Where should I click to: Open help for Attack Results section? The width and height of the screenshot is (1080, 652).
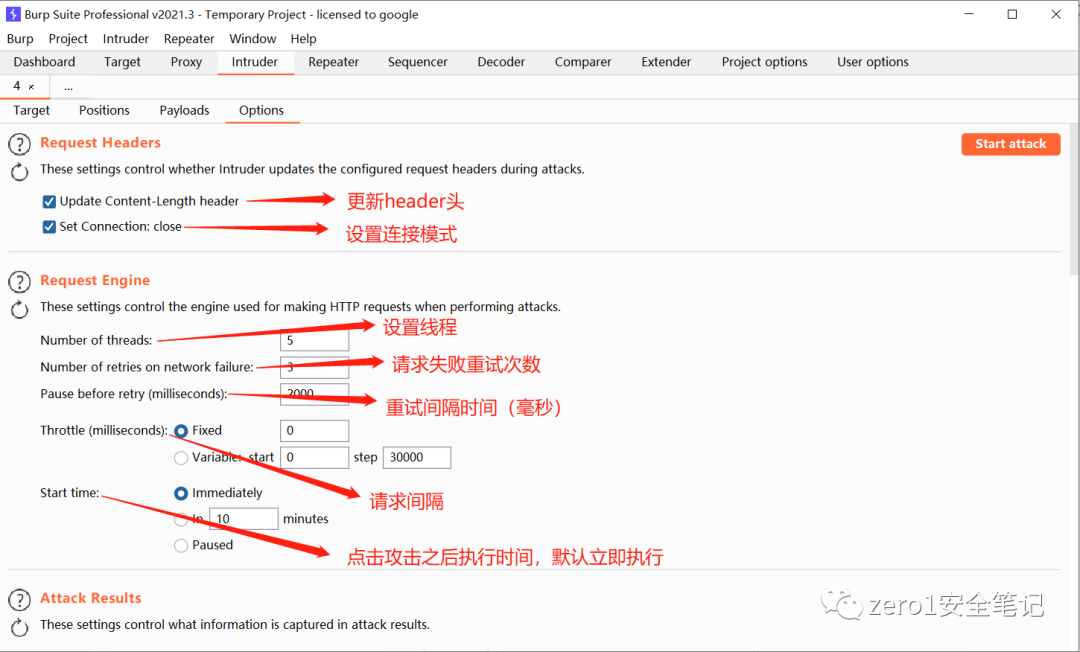[x=19, y=600]
